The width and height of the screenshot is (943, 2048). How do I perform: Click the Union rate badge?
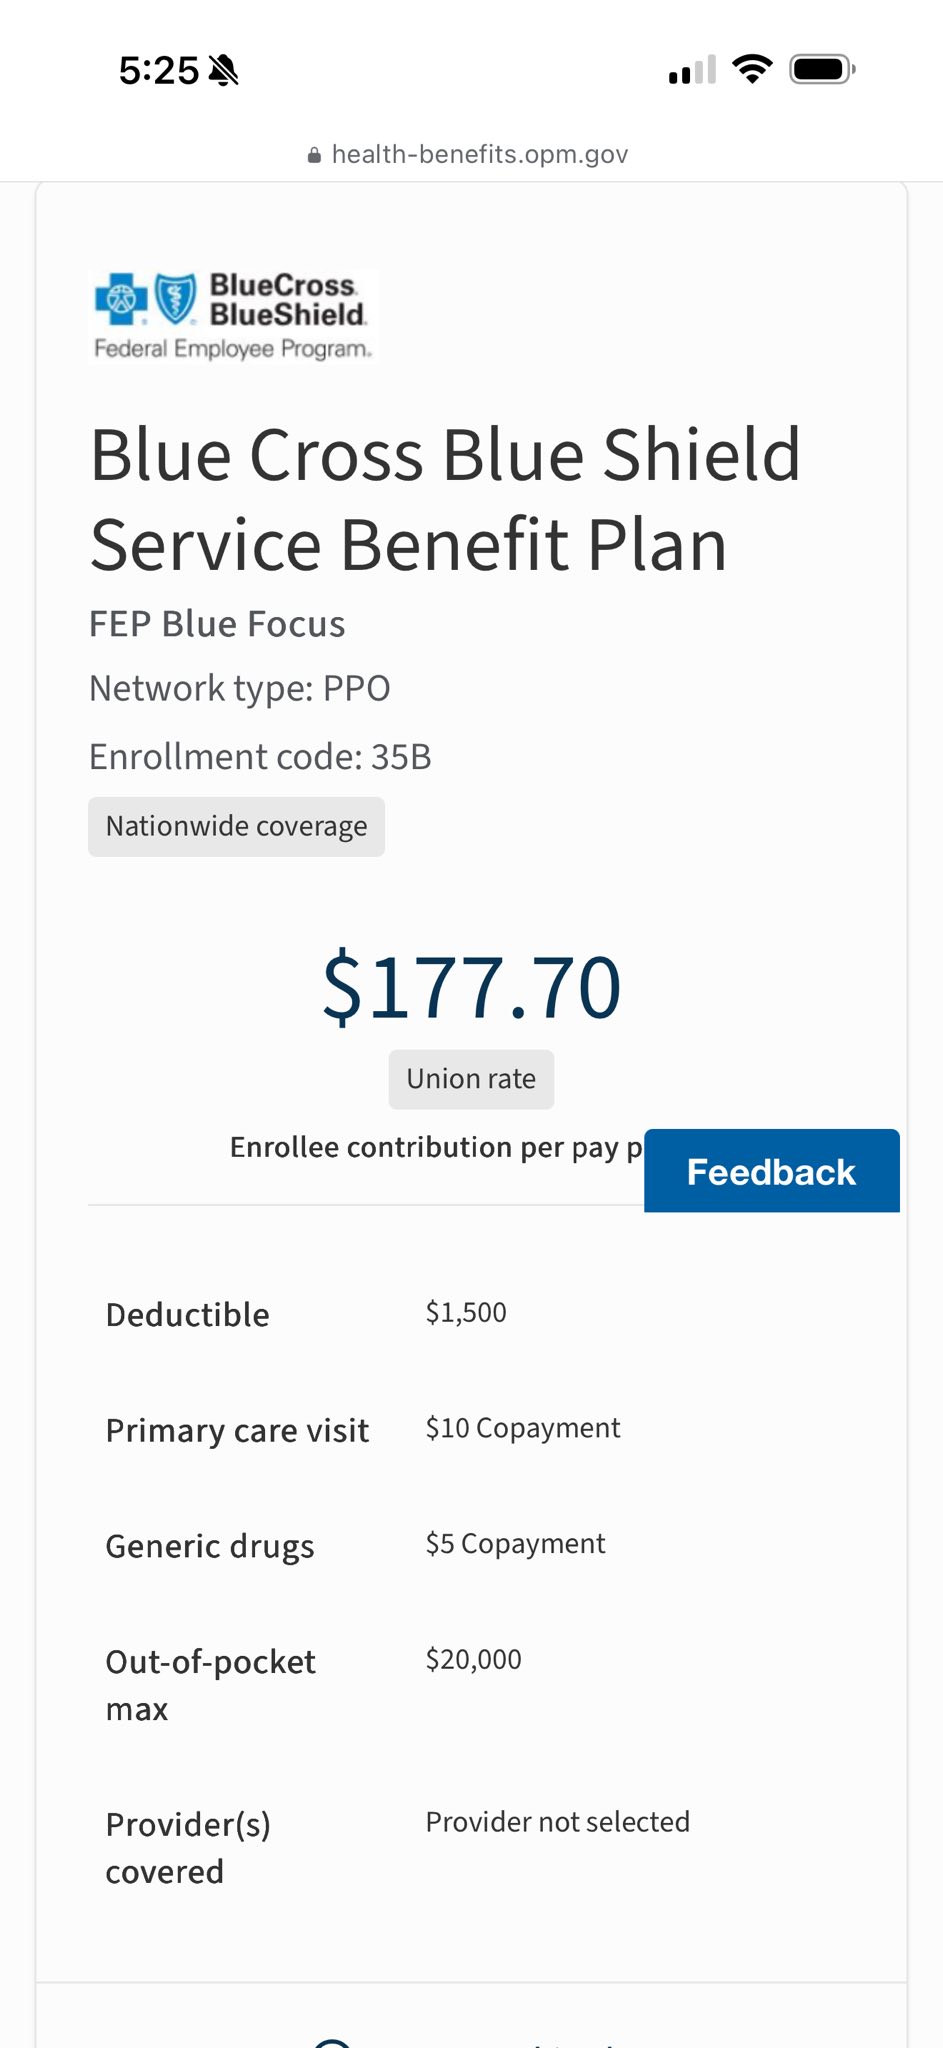coord(471,1079)
